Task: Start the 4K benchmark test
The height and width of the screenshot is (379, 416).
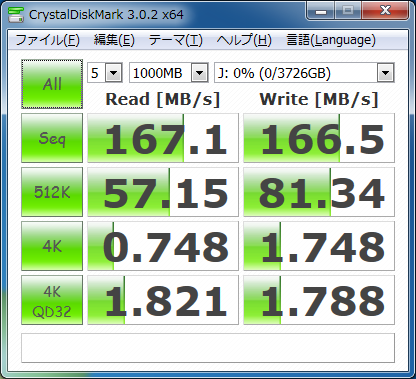Action: click(x=52, y=246)
